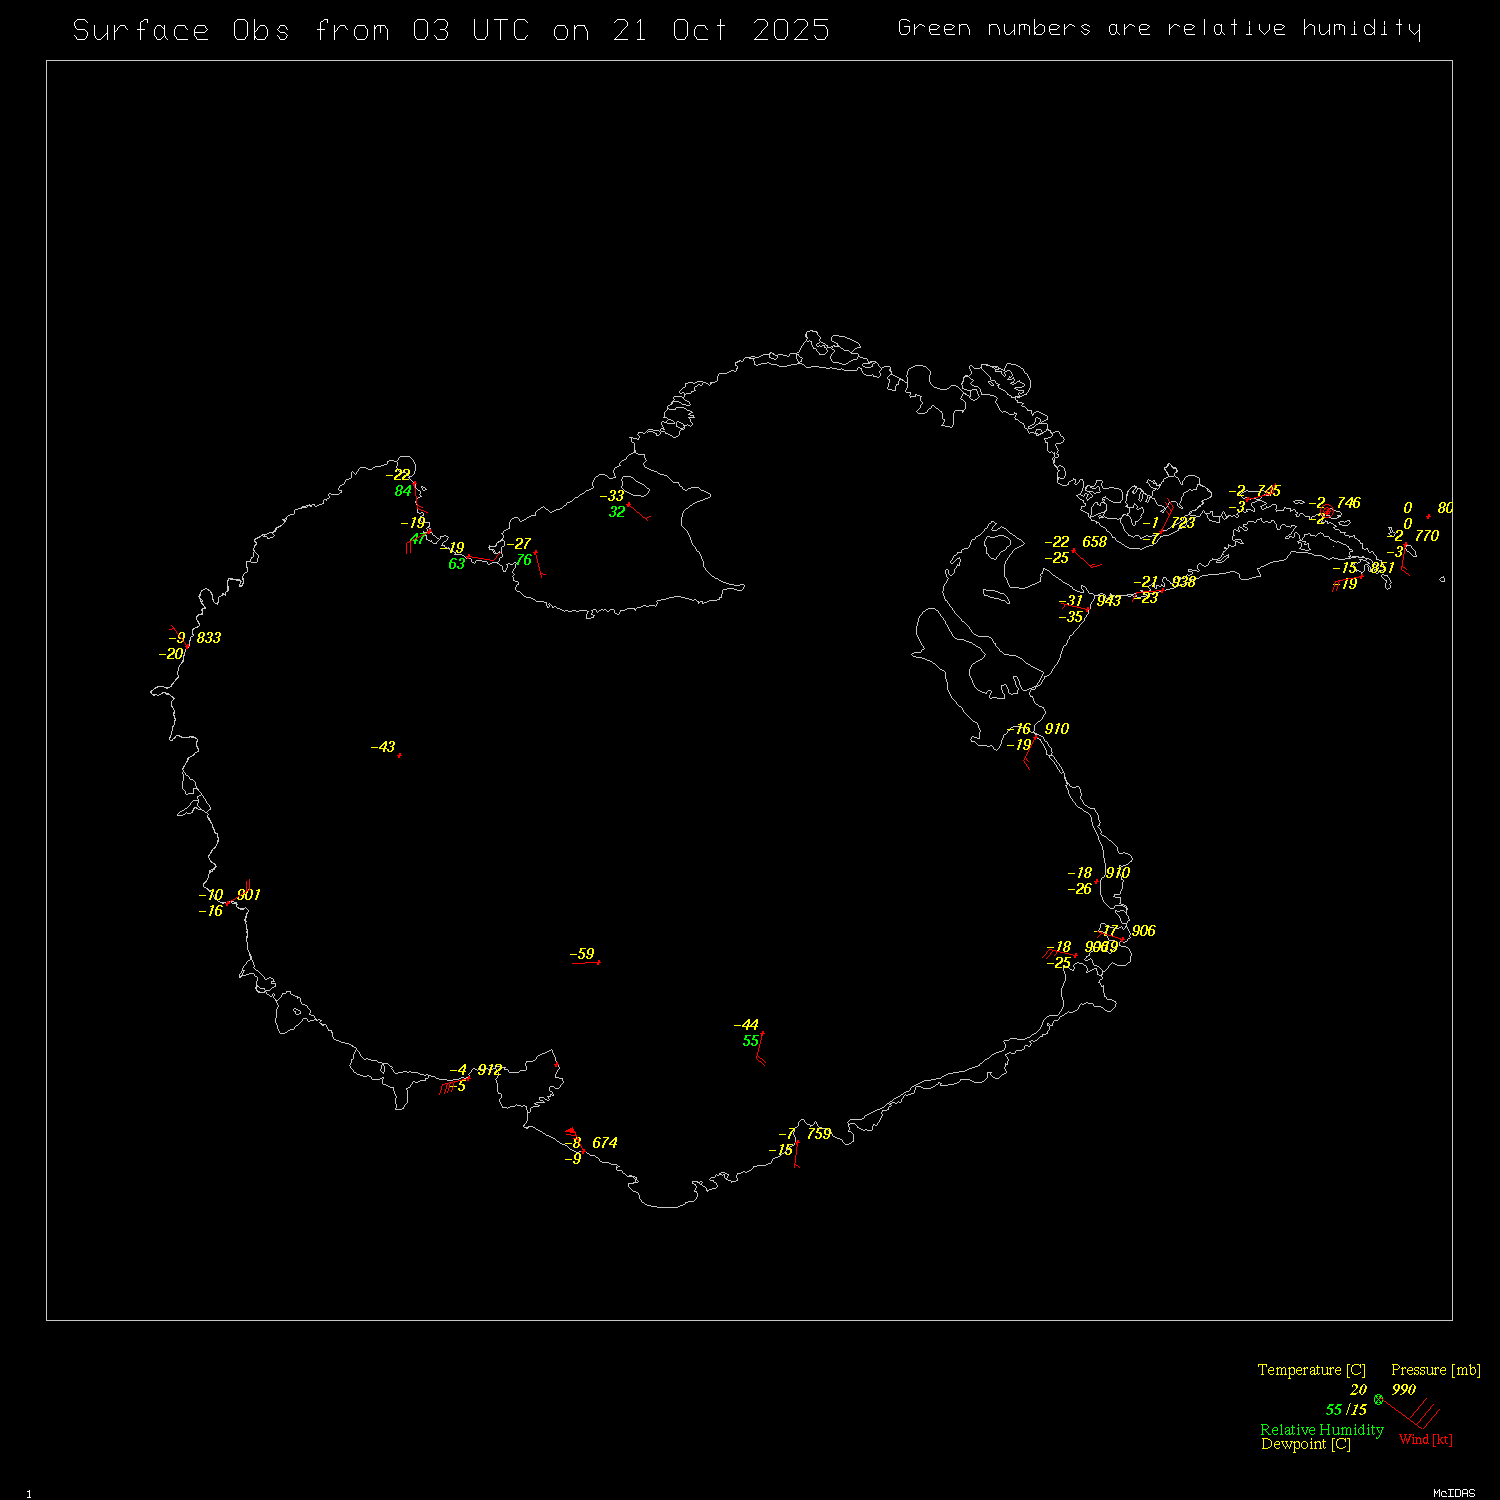Click the Temperature [C] legend label
Image resolution: width=1500 pixels, height=1500 pixels.
pyautogui.click(x=1311, y=1370)
